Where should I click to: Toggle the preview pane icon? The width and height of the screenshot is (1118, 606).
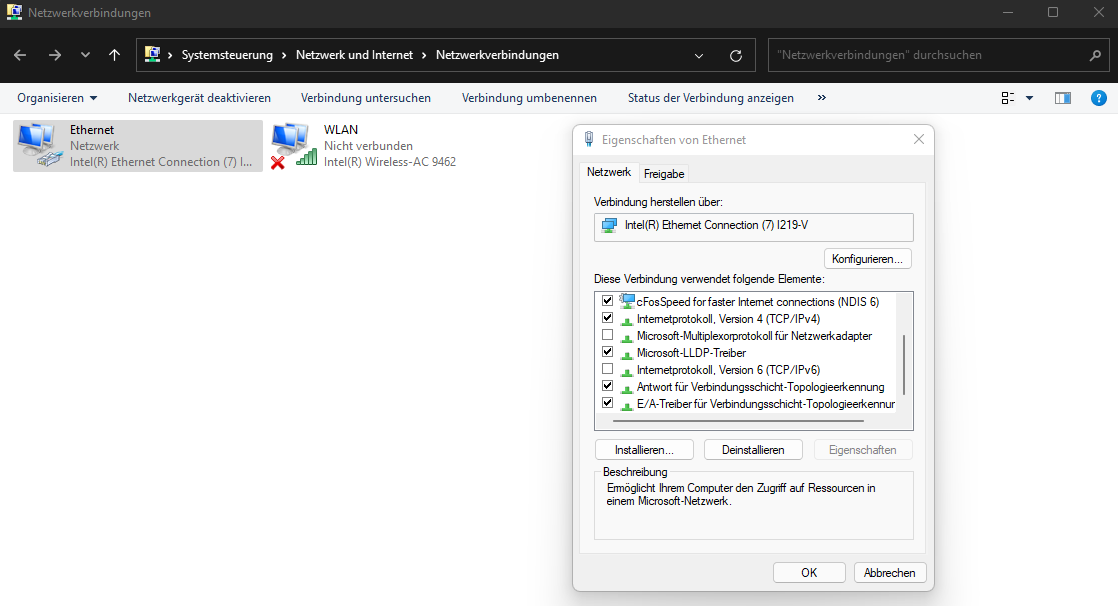1062,98
